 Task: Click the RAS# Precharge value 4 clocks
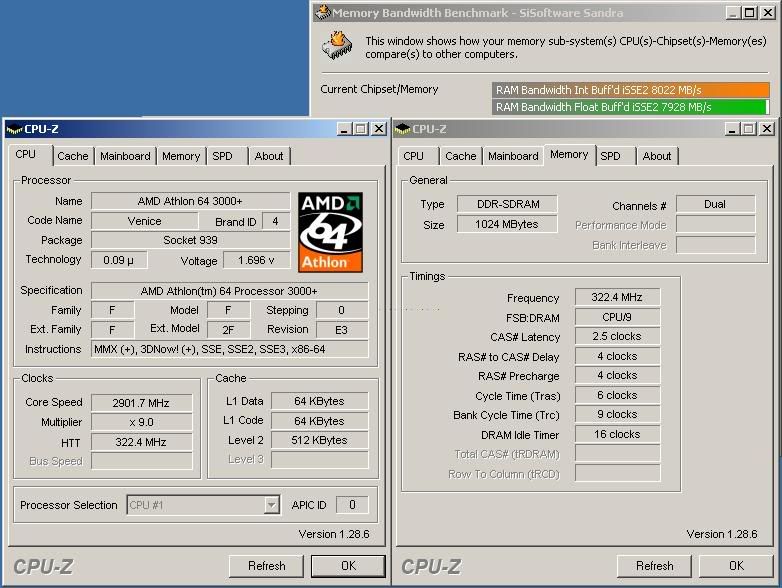(617, 375)
